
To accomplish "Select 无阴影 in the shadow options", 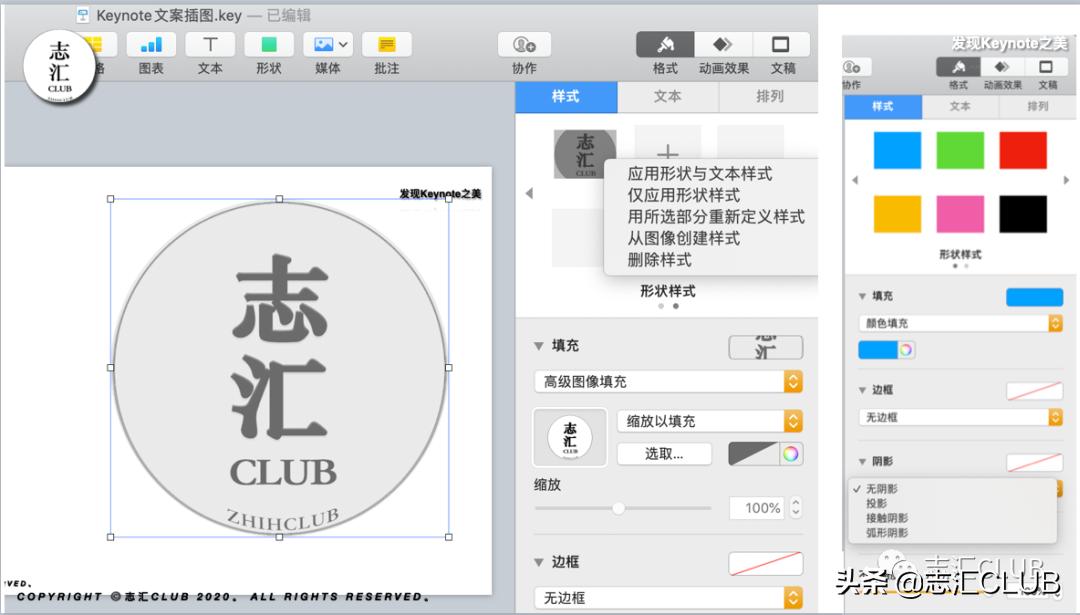I will tap(880, 489).
